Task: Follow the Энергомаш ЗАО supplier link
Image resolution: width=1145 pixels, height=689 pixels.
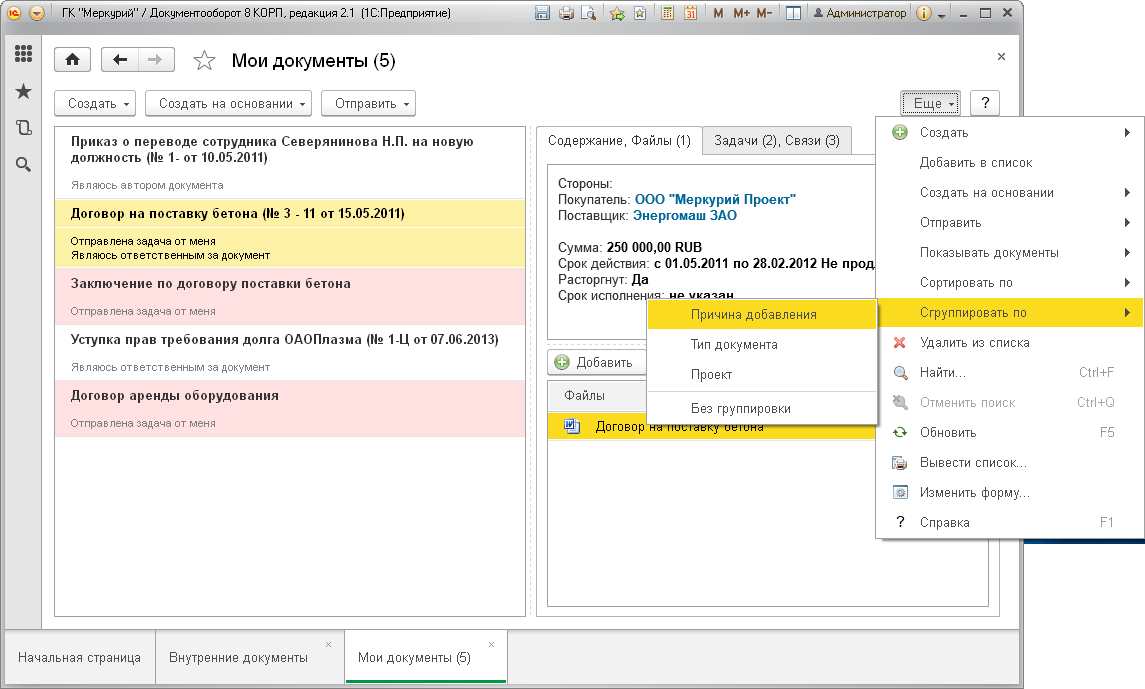Action: [x=684, y=215]
